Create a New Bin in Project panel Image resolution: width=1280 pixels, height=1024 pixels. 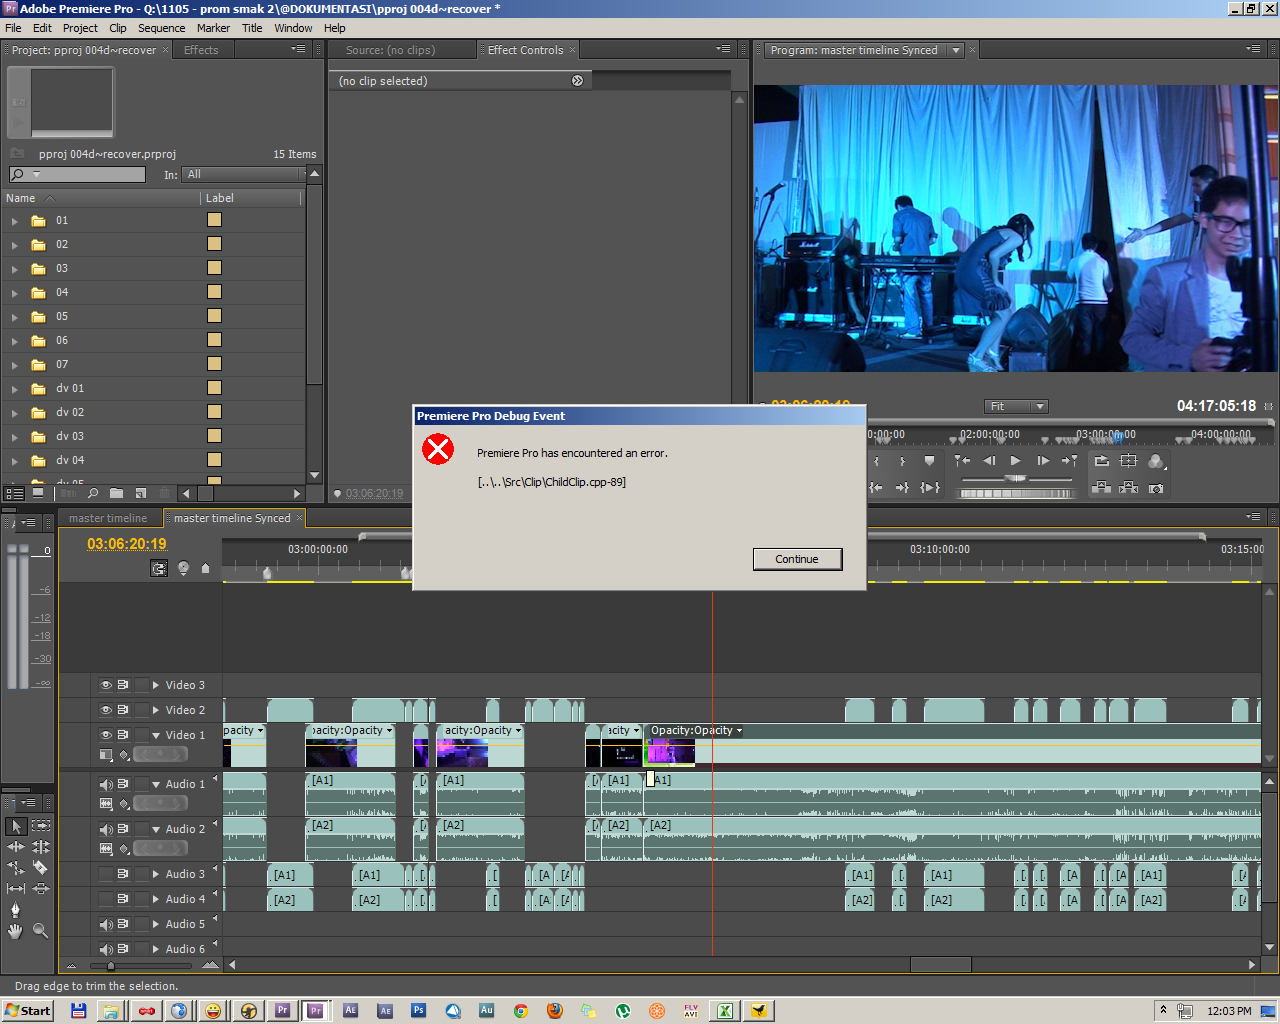[117, 493]
